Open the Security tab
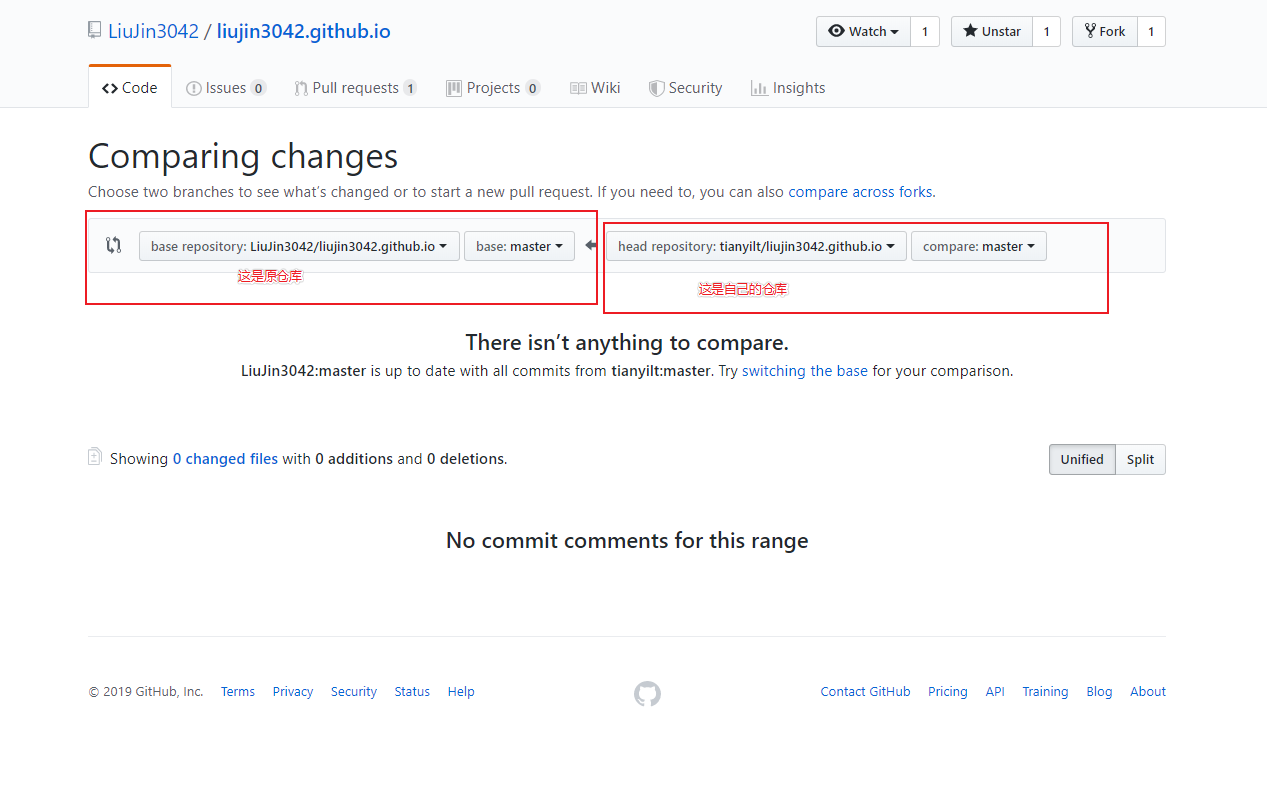This screenshot has height=795, width=1267. tap(685, 88)
